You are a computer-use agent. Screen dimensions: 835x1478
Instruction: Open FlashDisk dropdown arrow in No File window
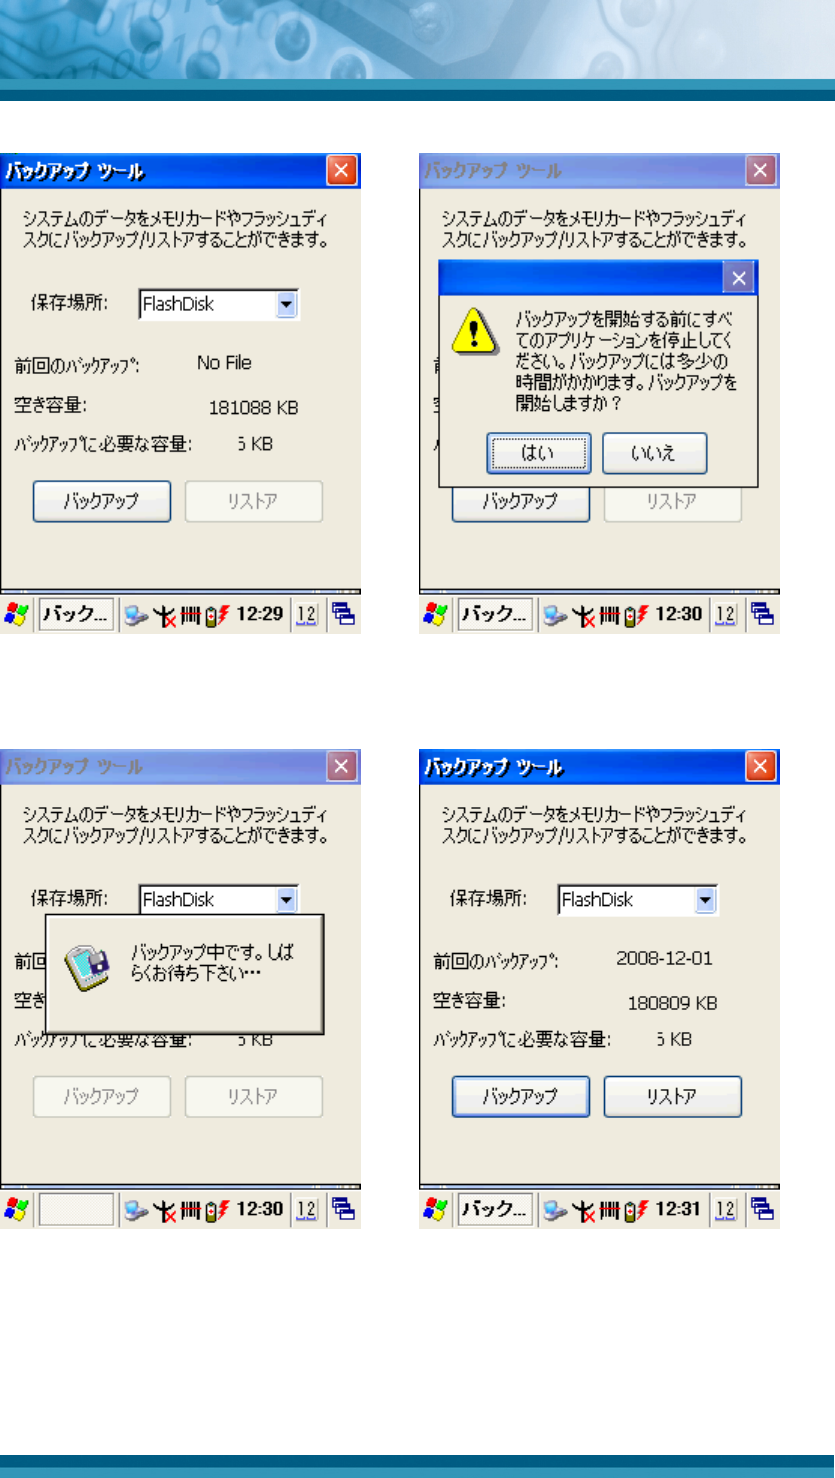pos(287,305)
